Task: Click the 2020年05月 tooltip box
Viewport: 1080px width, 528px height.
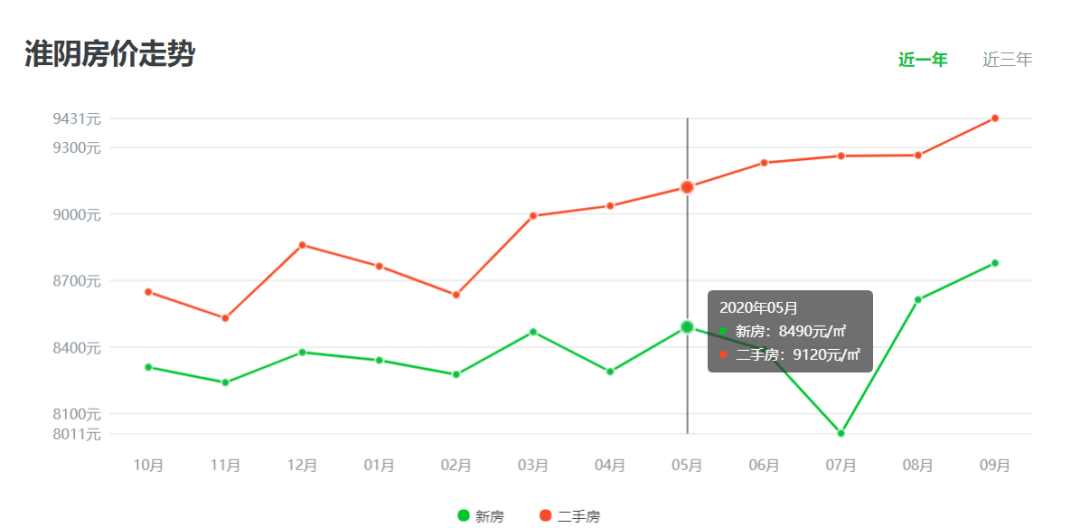Action: (x=790, y=331)
